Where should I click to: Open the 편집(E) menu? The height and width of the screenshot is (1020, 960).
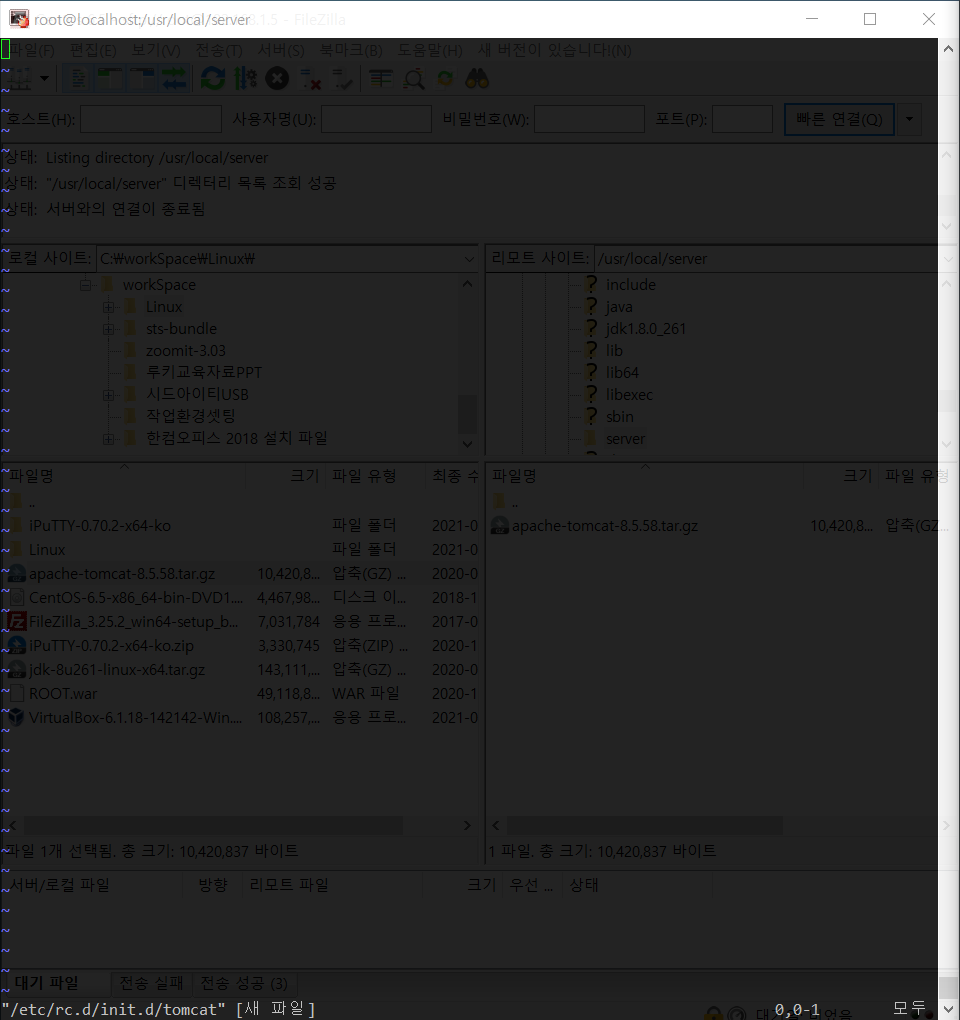click(93, 50)
